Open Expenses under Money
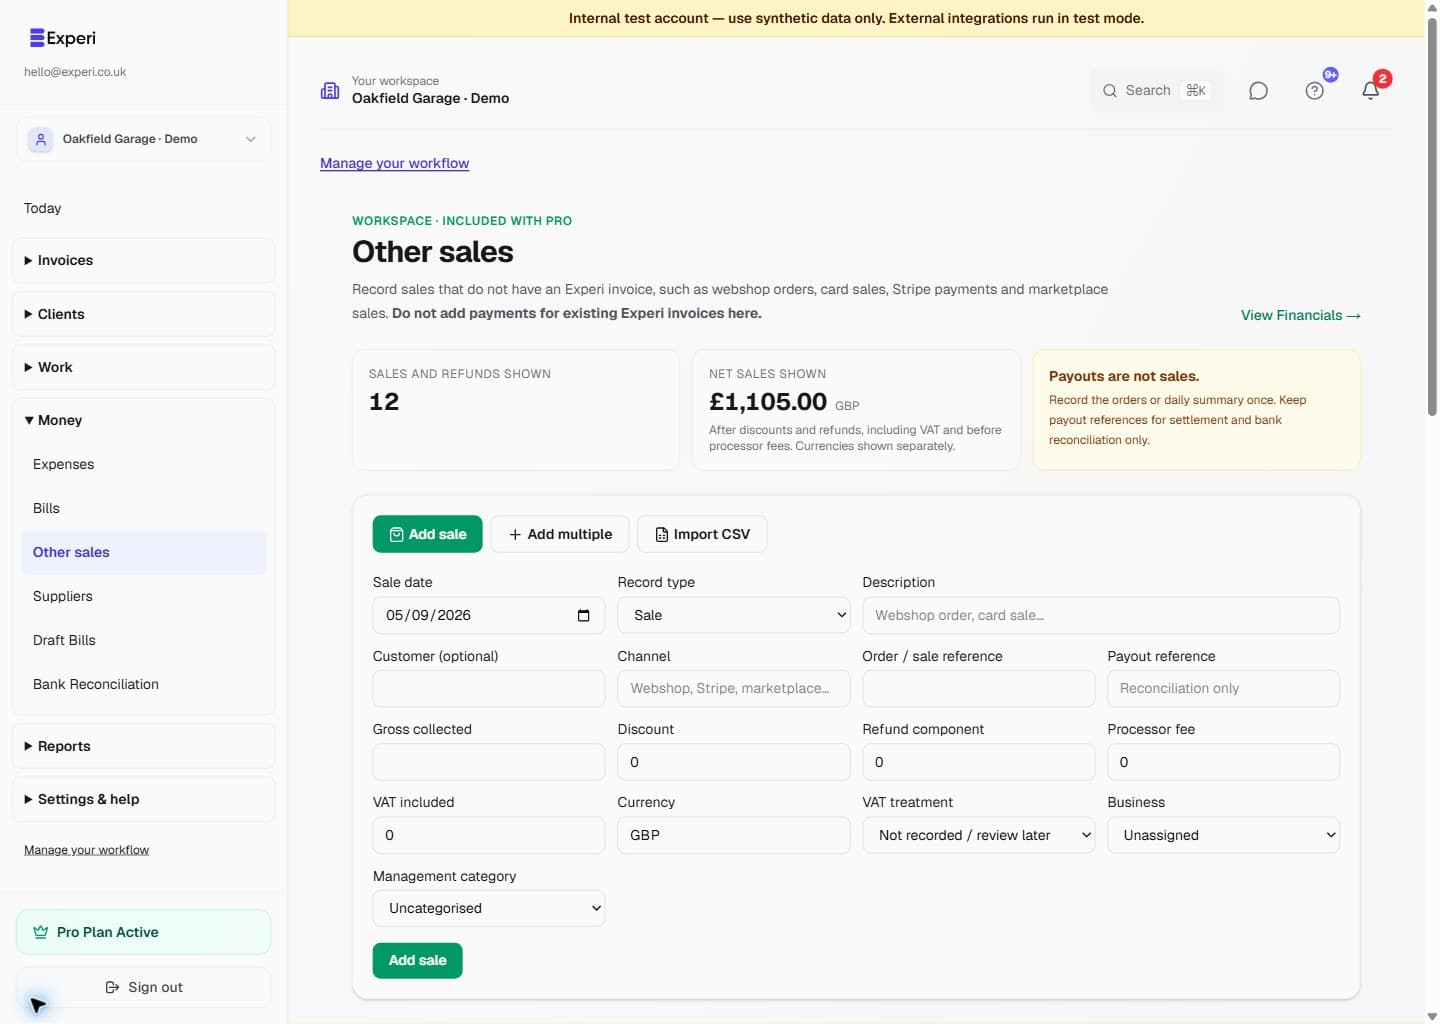Viewport: 1440px width, 1024px height. (x=144, y=464)
